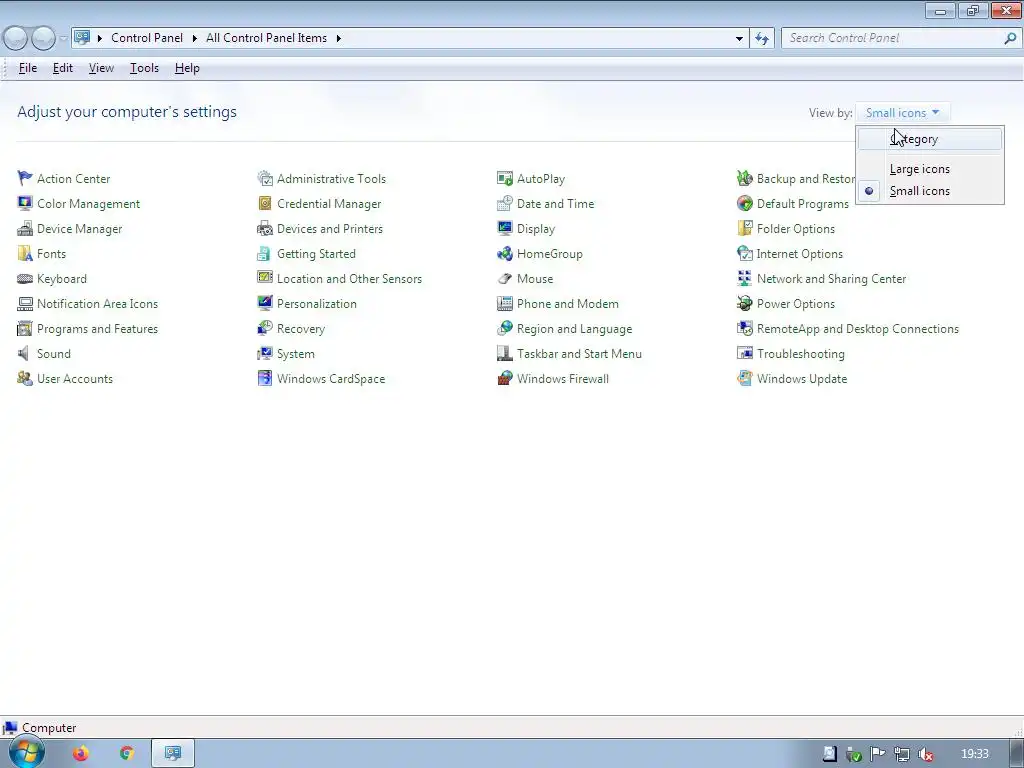
Task: Open the Folder Options link
Action: 795,229
